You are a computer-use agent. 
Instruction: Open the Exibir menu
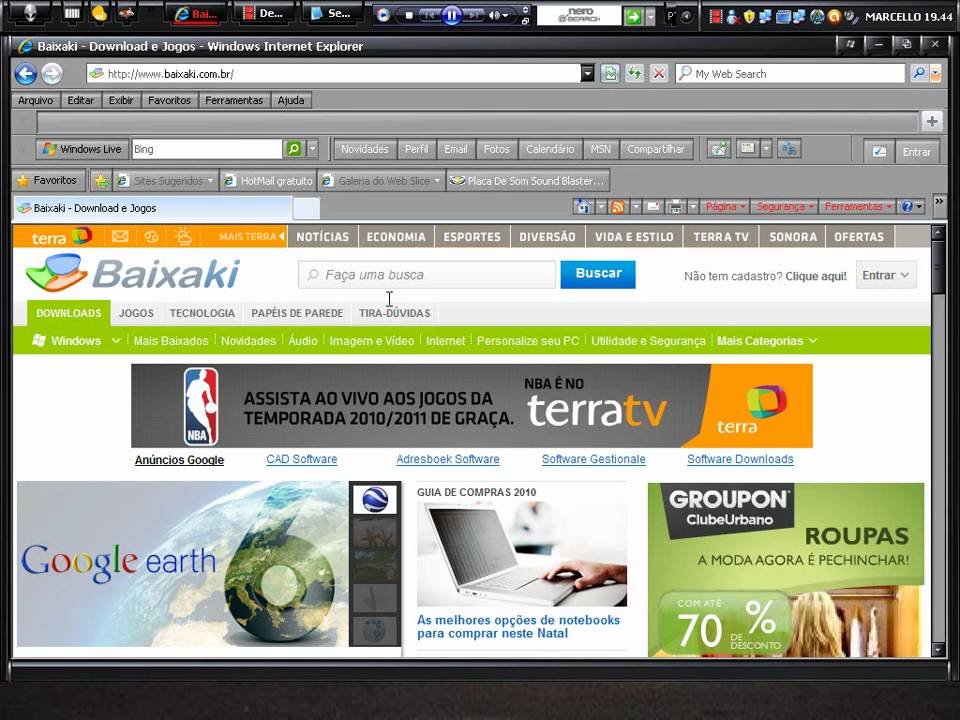pos(121,100)
